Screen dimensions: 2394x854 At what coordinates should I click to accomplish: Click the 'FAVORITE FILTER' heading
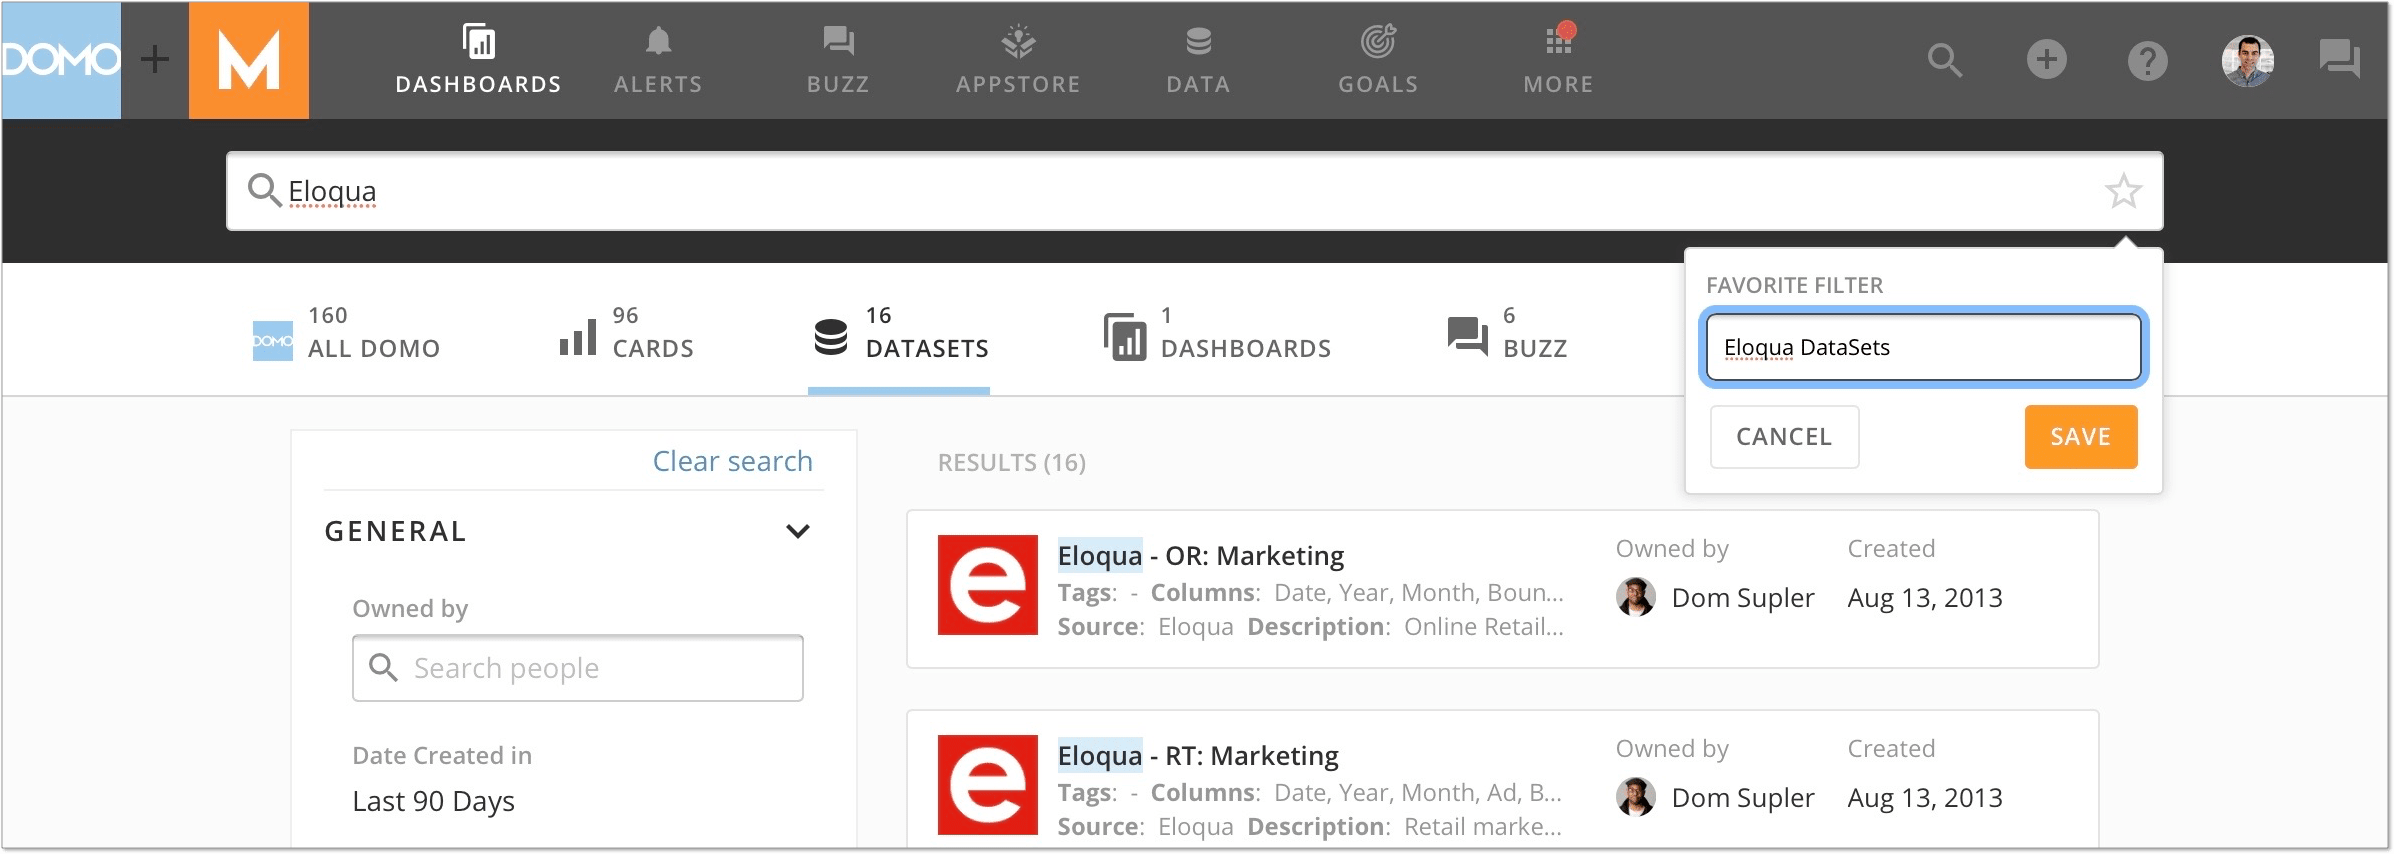1794,285
